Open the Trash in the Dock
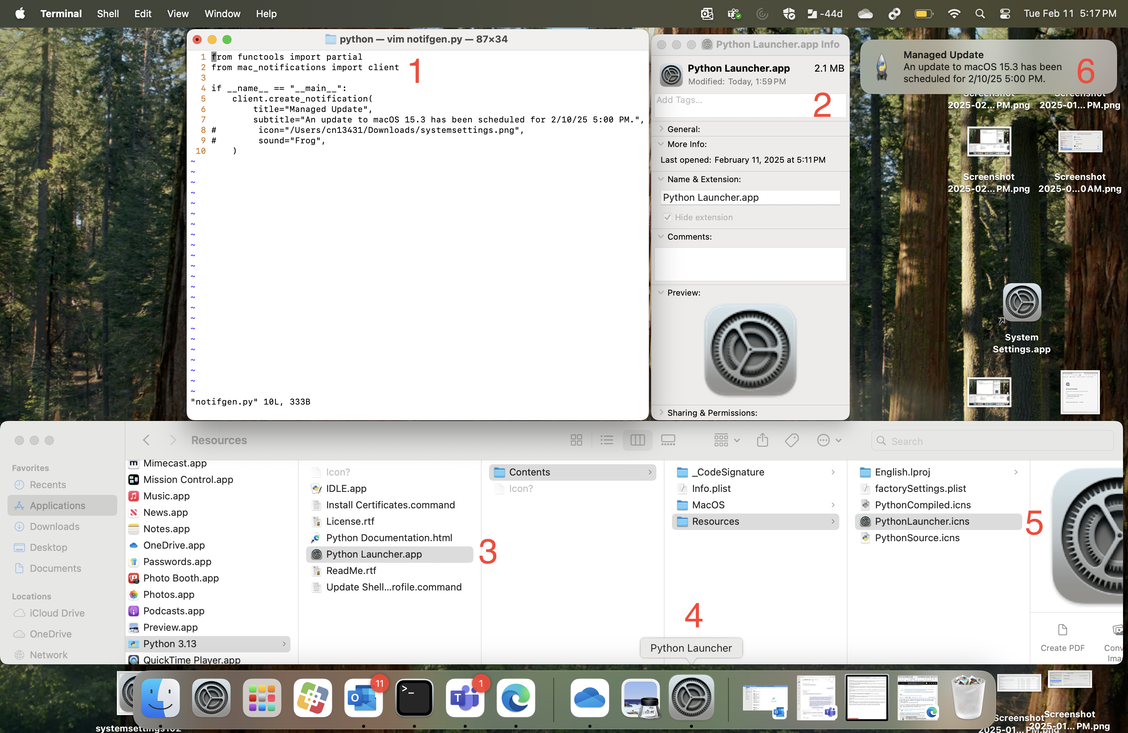Viewport: 1128px width, 733px height. point(968,696)
